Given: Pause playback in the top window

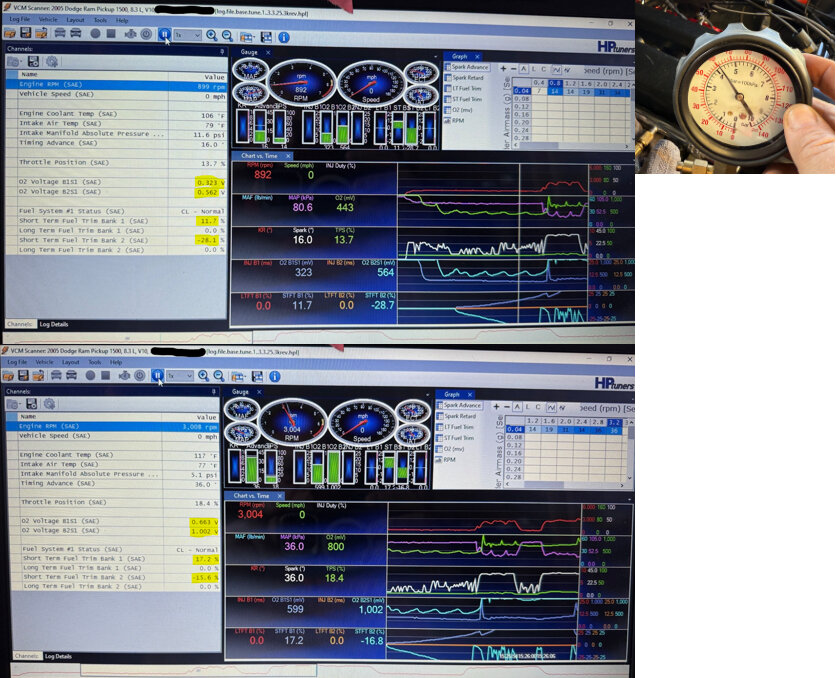Looking at the screenshot, I should [x=164, y=35].
